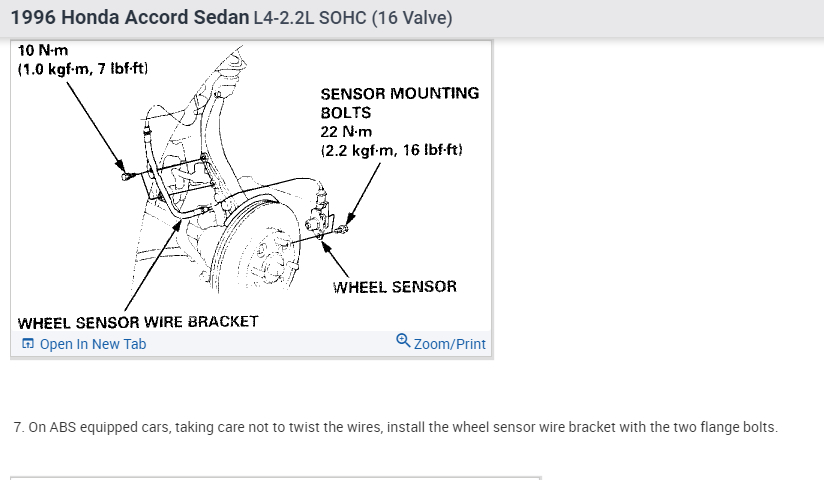
Task: Click the next image frame below step 7
Action: [x=275, y=477]
